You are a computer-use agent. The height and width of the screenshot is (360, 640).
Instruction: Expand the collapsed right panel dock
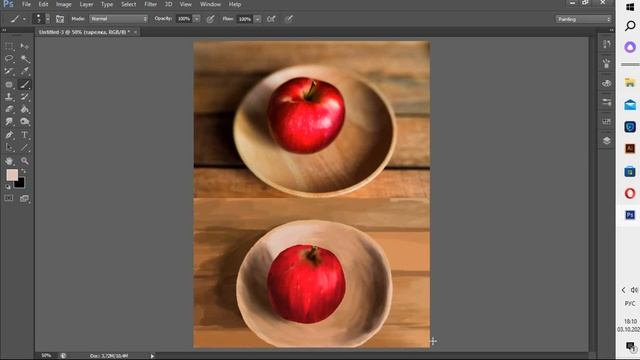pyautogui.click(x=611, y=30)
